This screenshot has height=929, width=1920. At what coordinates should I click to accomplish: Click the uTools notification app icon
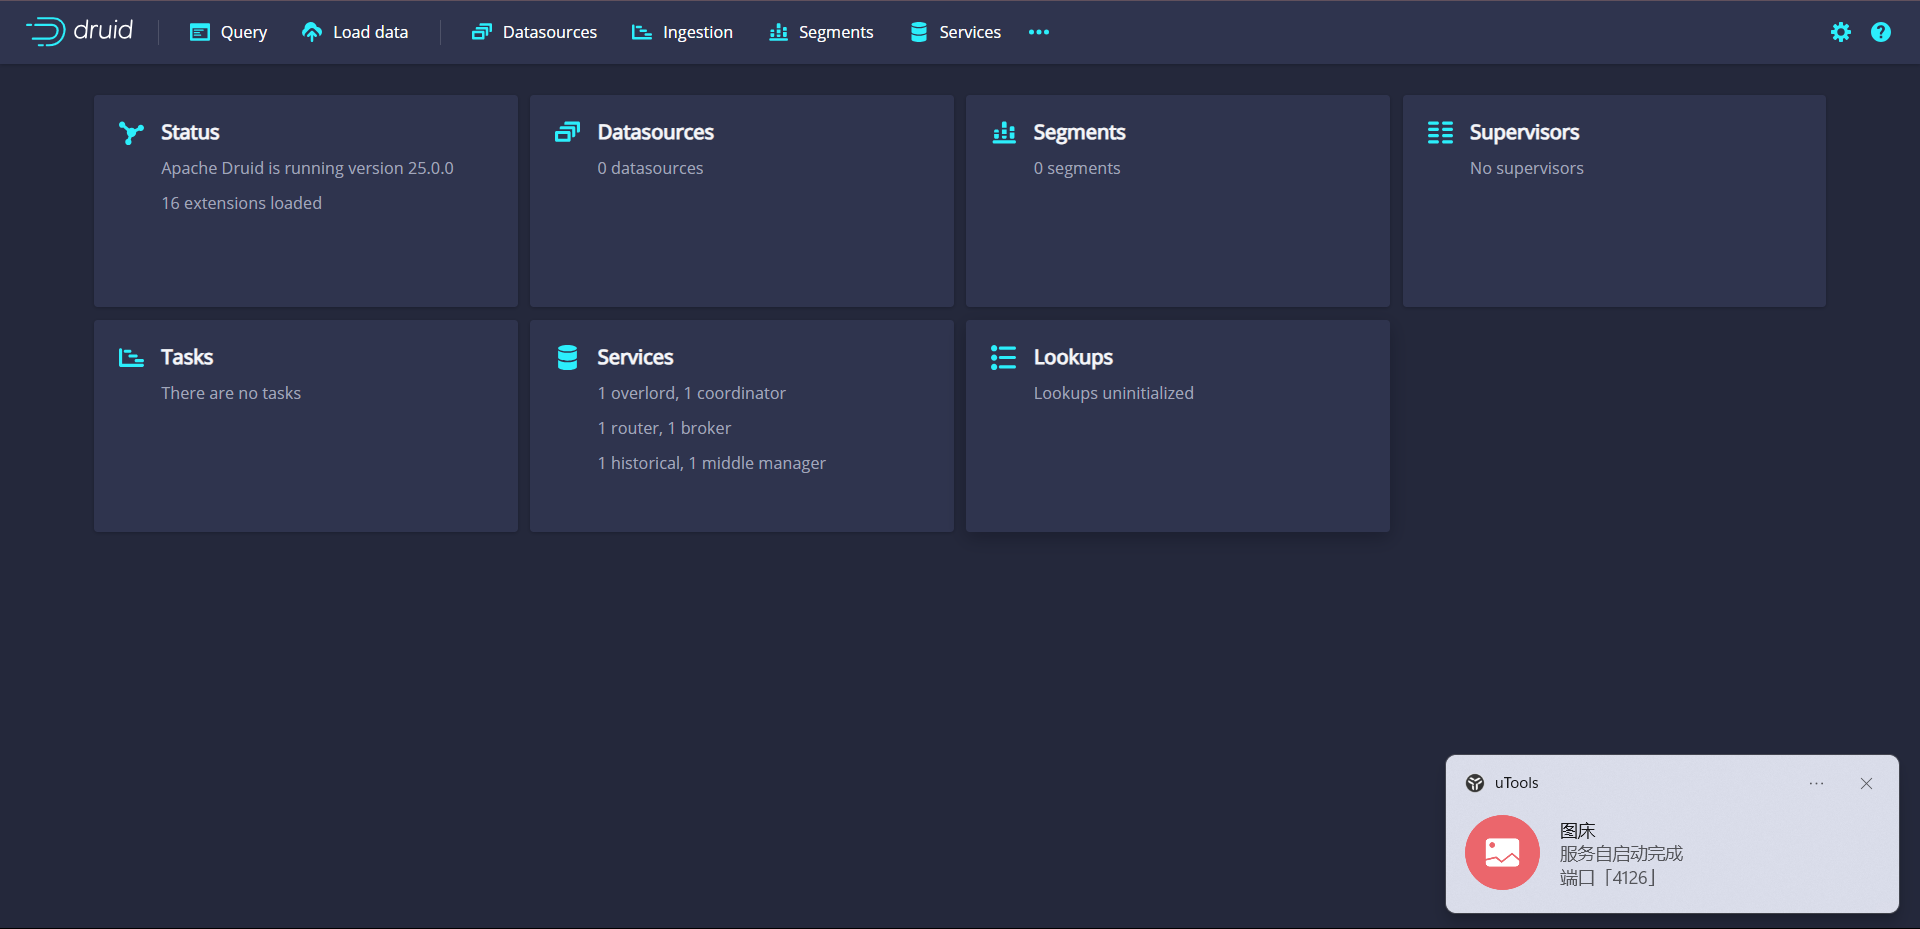pyautogui.click(x=1475, y=783)
